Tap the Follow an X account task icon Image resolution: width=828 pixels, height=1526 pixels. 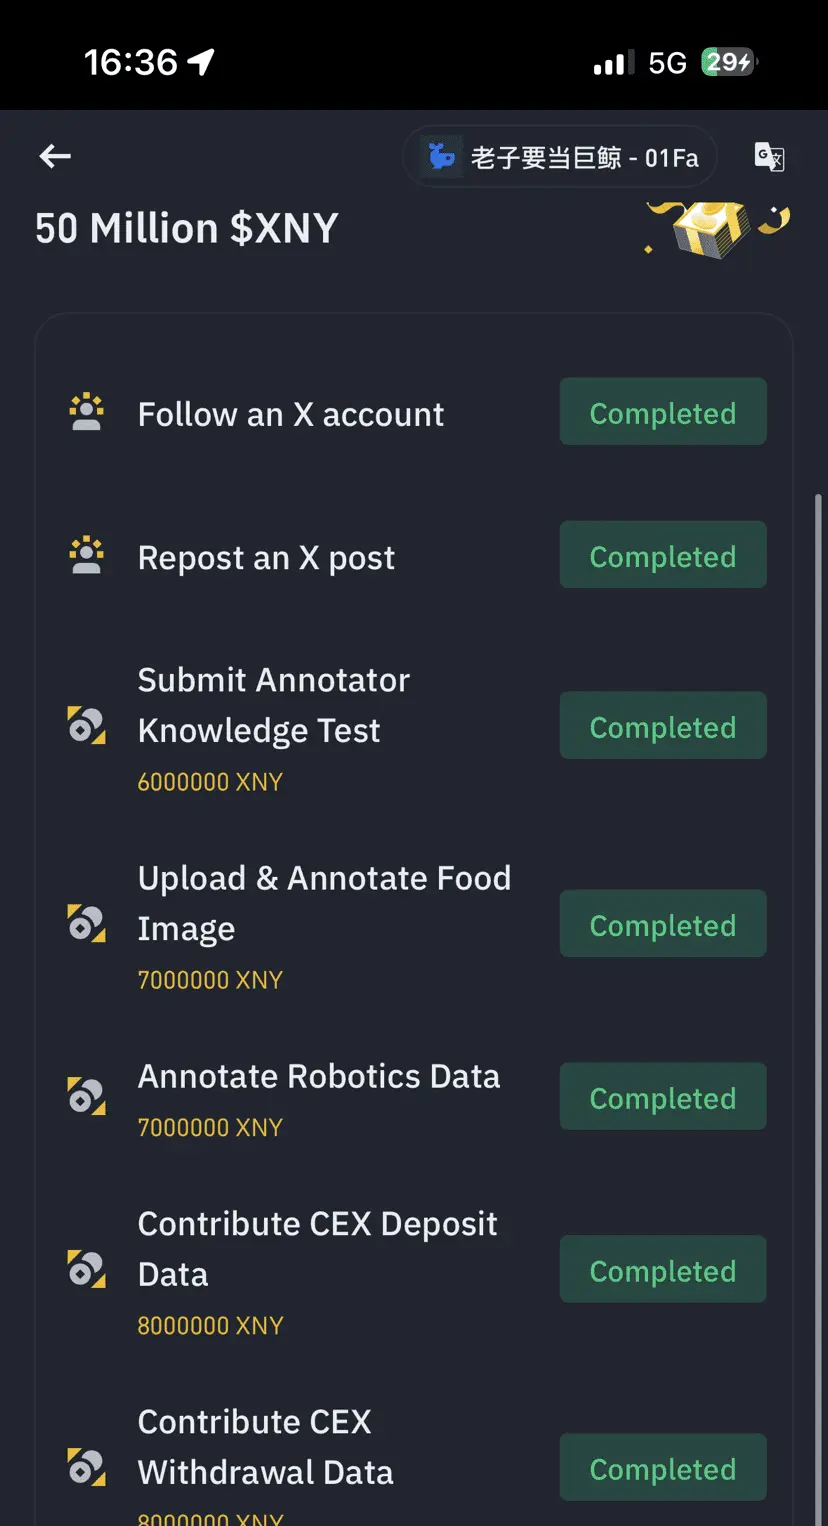(87, 413)
